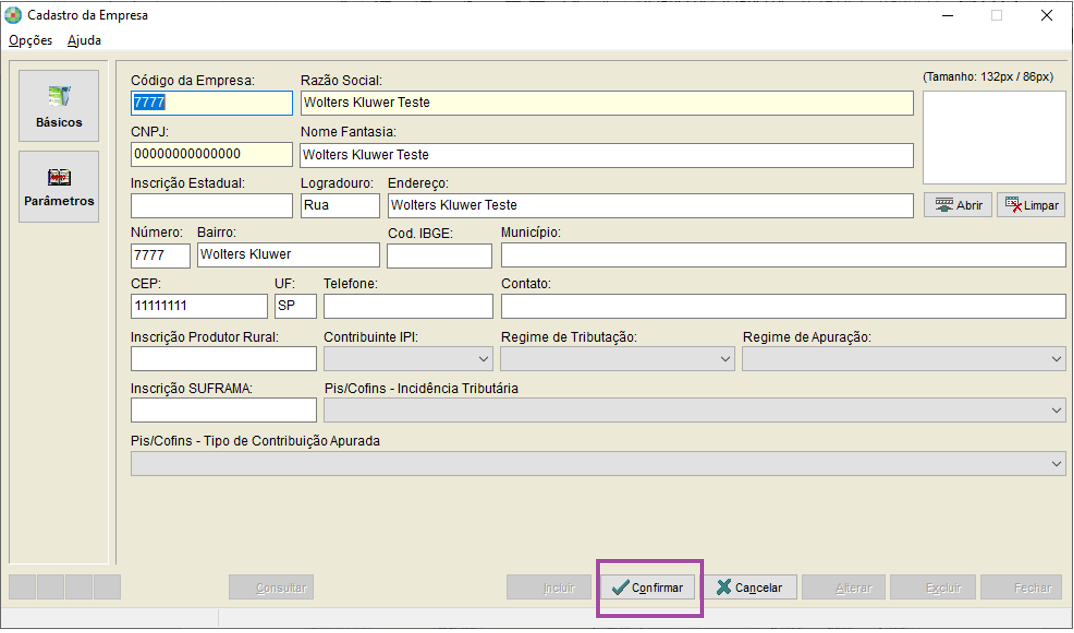Close the Cadastro da Empresa window
The width and height of the screenshot is (1074, 633).
point(1047,15)
